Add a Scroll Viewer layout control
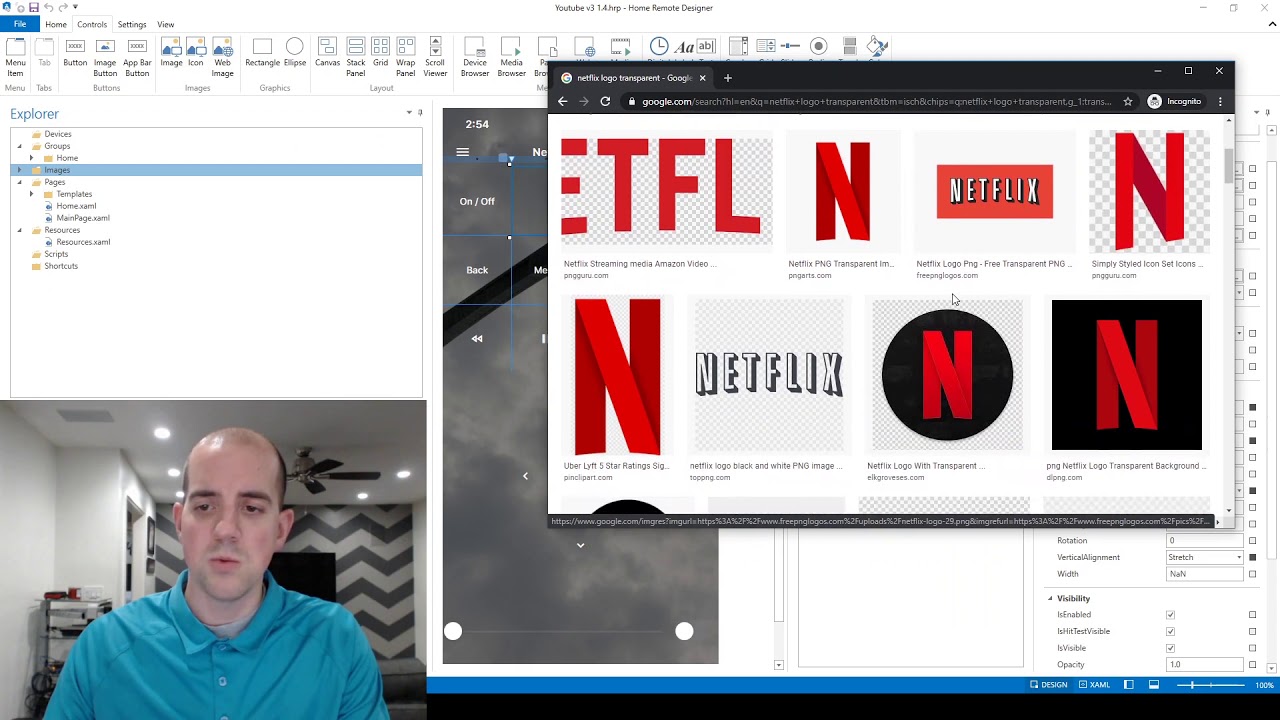 coord(435,56)
